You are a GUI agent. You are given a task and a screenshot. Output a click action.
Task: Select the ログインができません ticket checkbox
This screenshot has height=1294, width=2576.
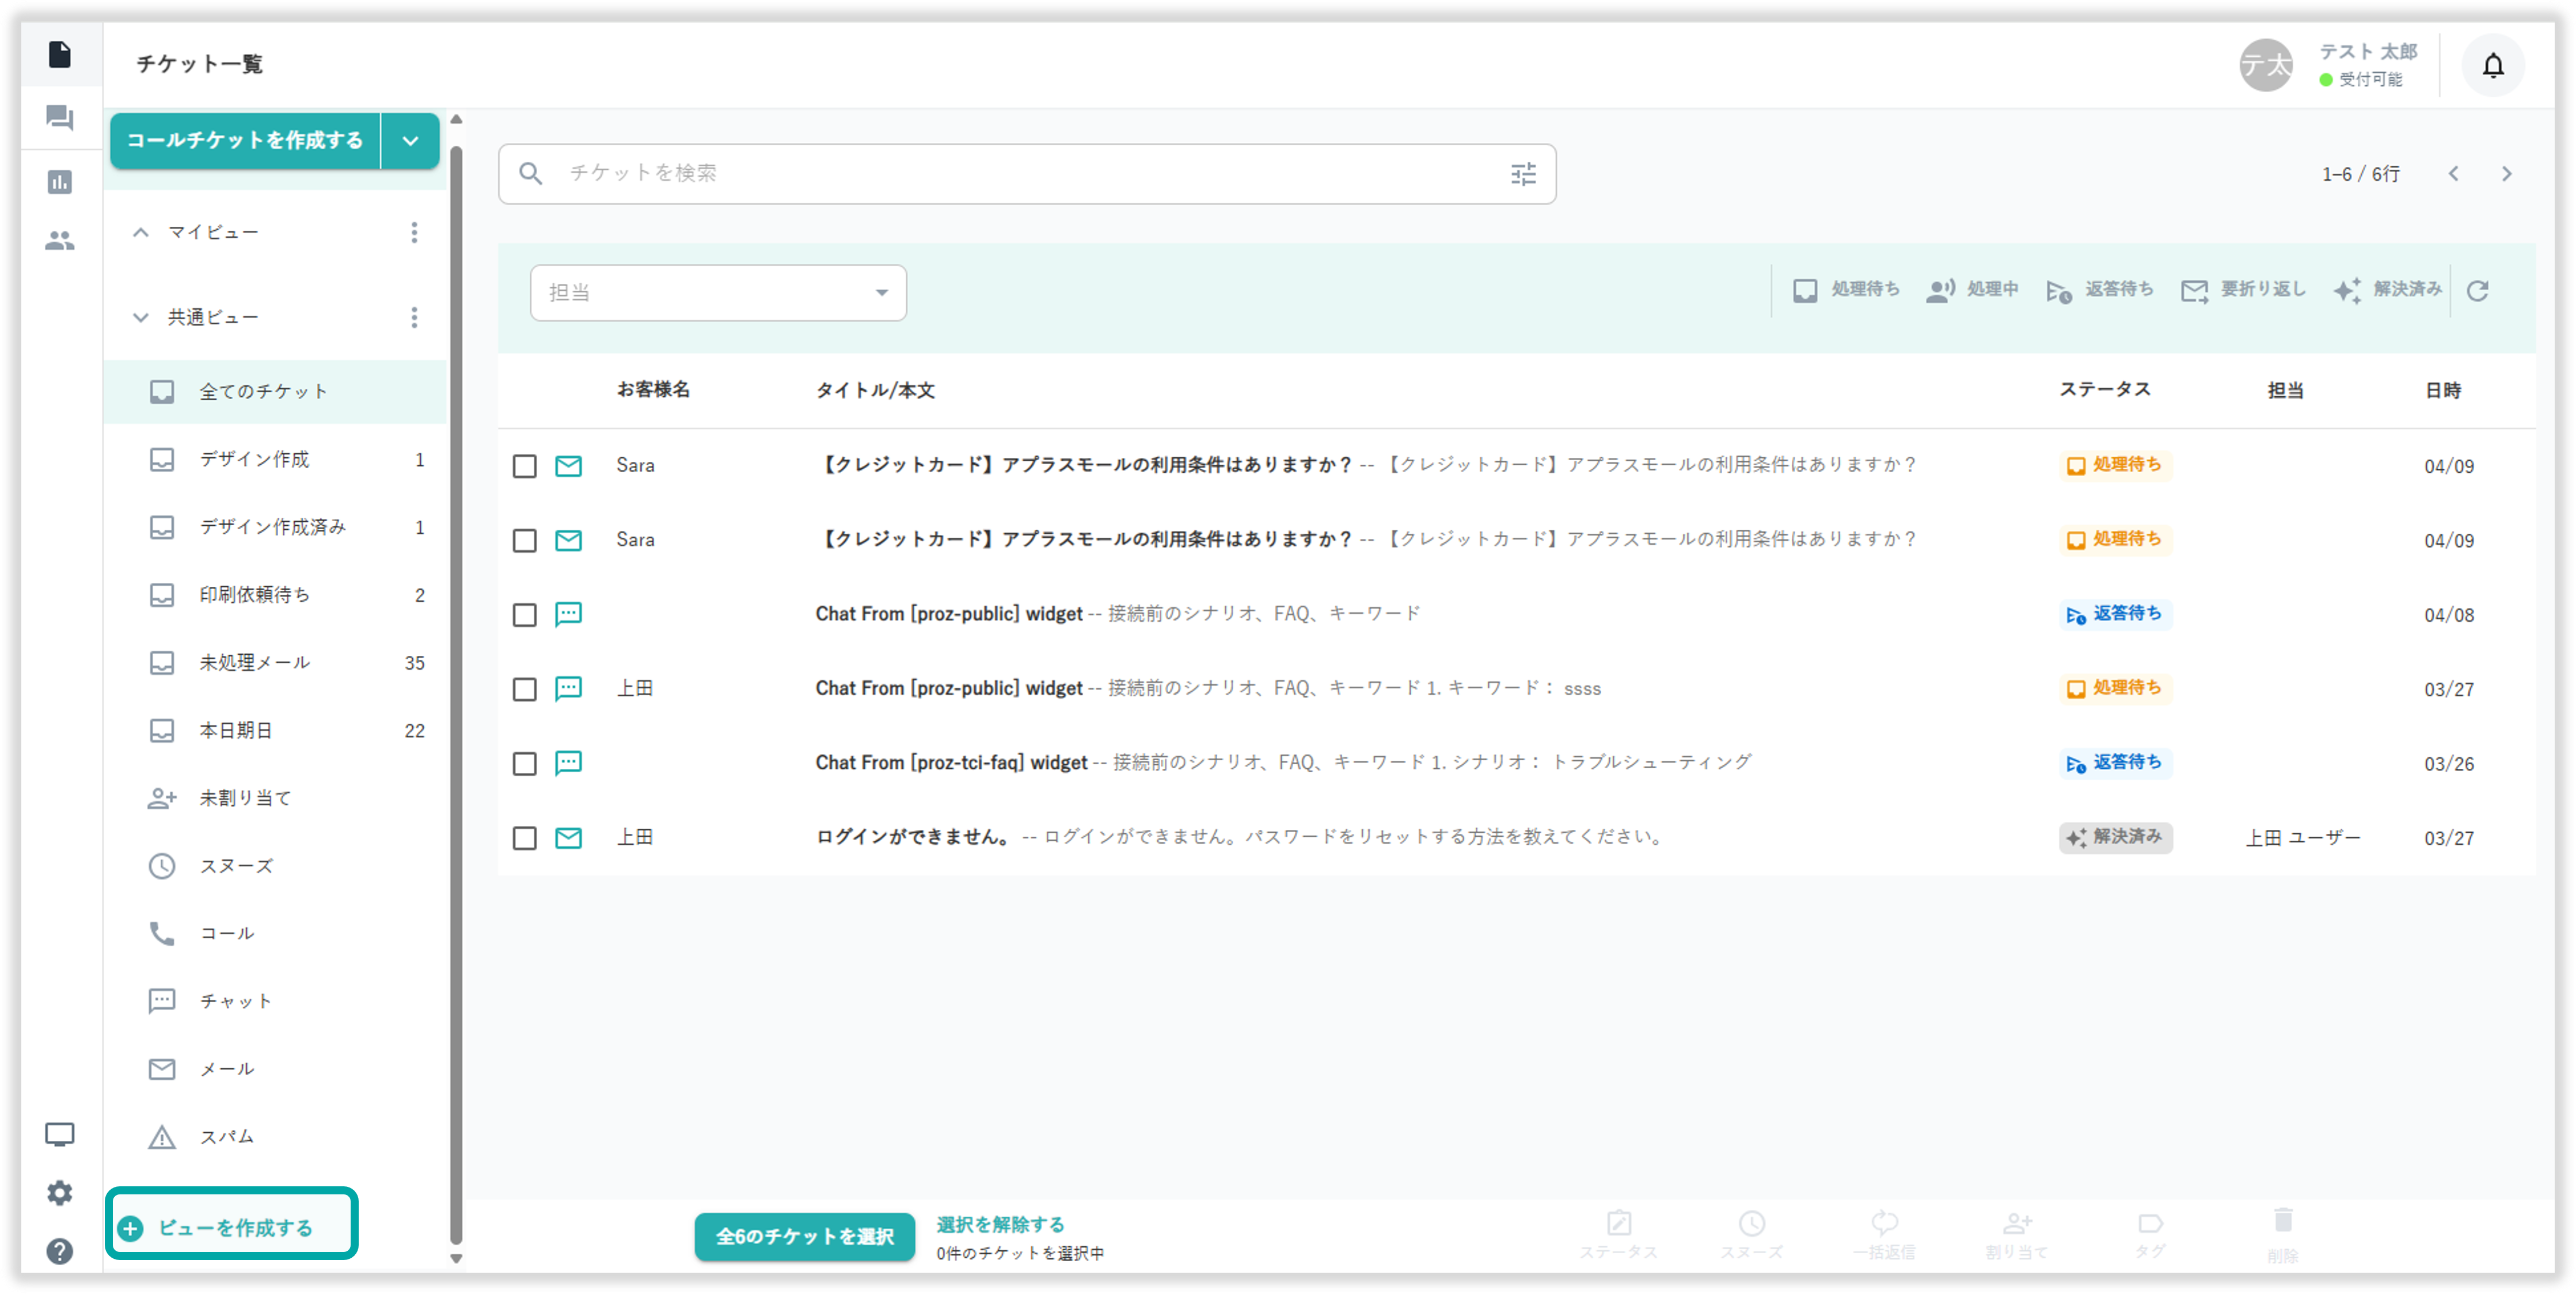[525, 838]
